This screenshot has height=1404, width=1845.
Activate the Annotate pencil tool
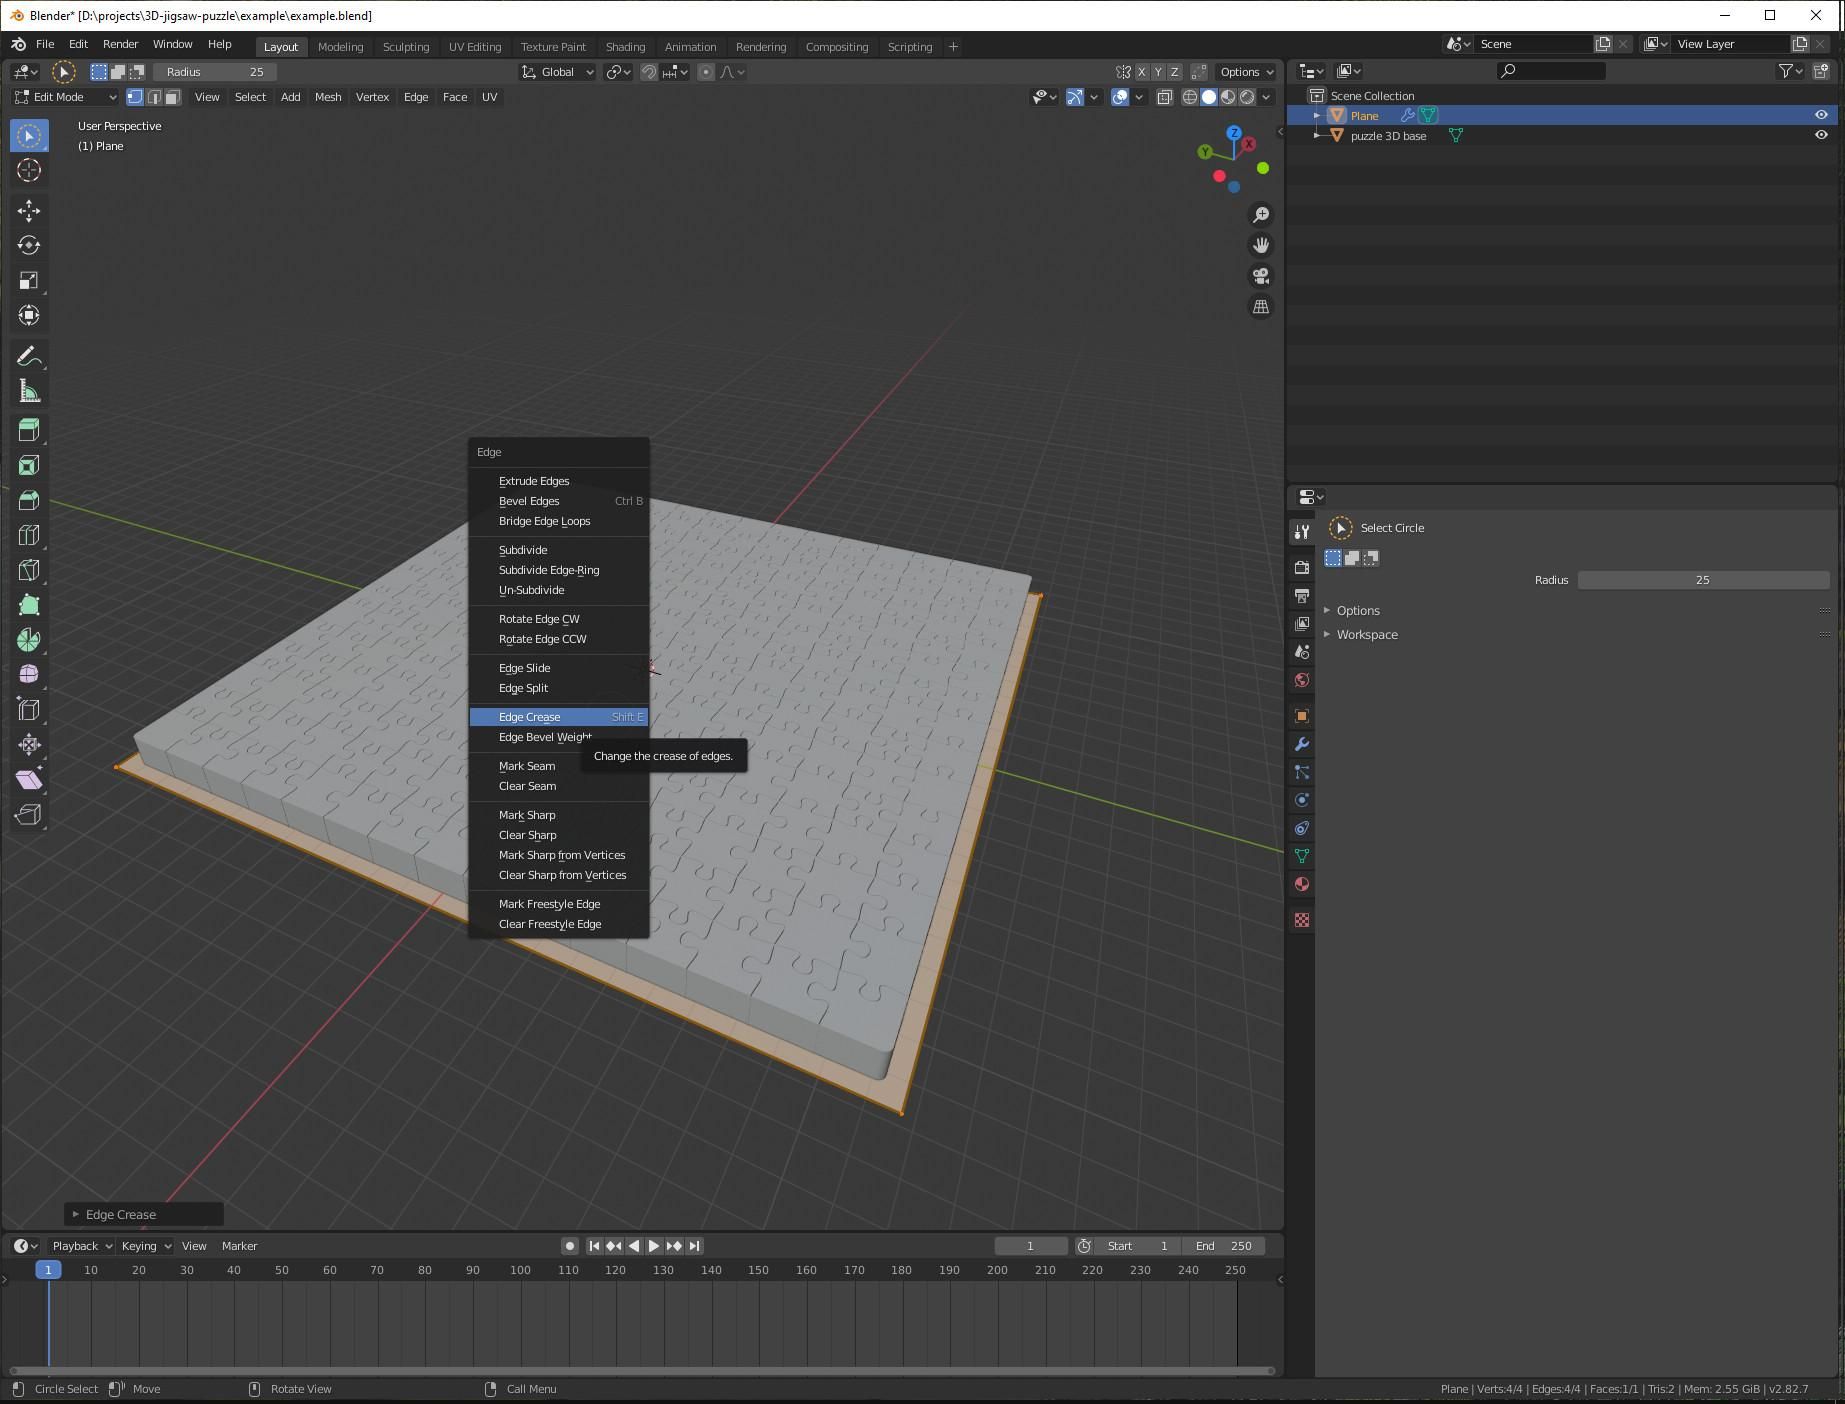pos(29,357)
